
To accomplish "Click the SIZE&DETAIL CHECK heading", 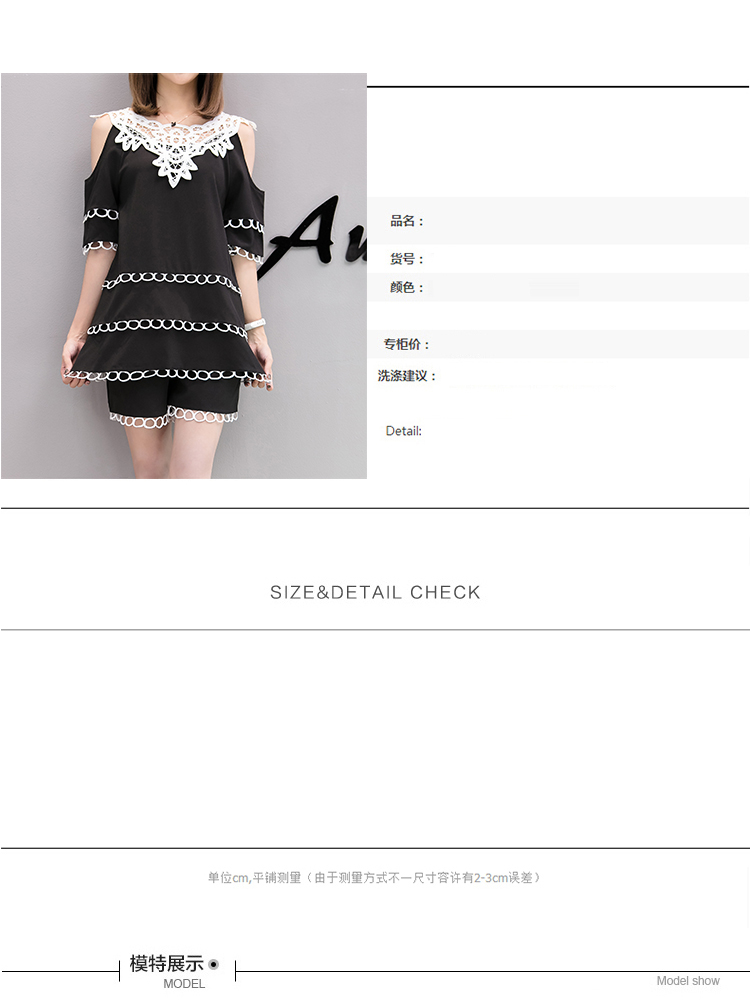I will click(x=375, y=592).
